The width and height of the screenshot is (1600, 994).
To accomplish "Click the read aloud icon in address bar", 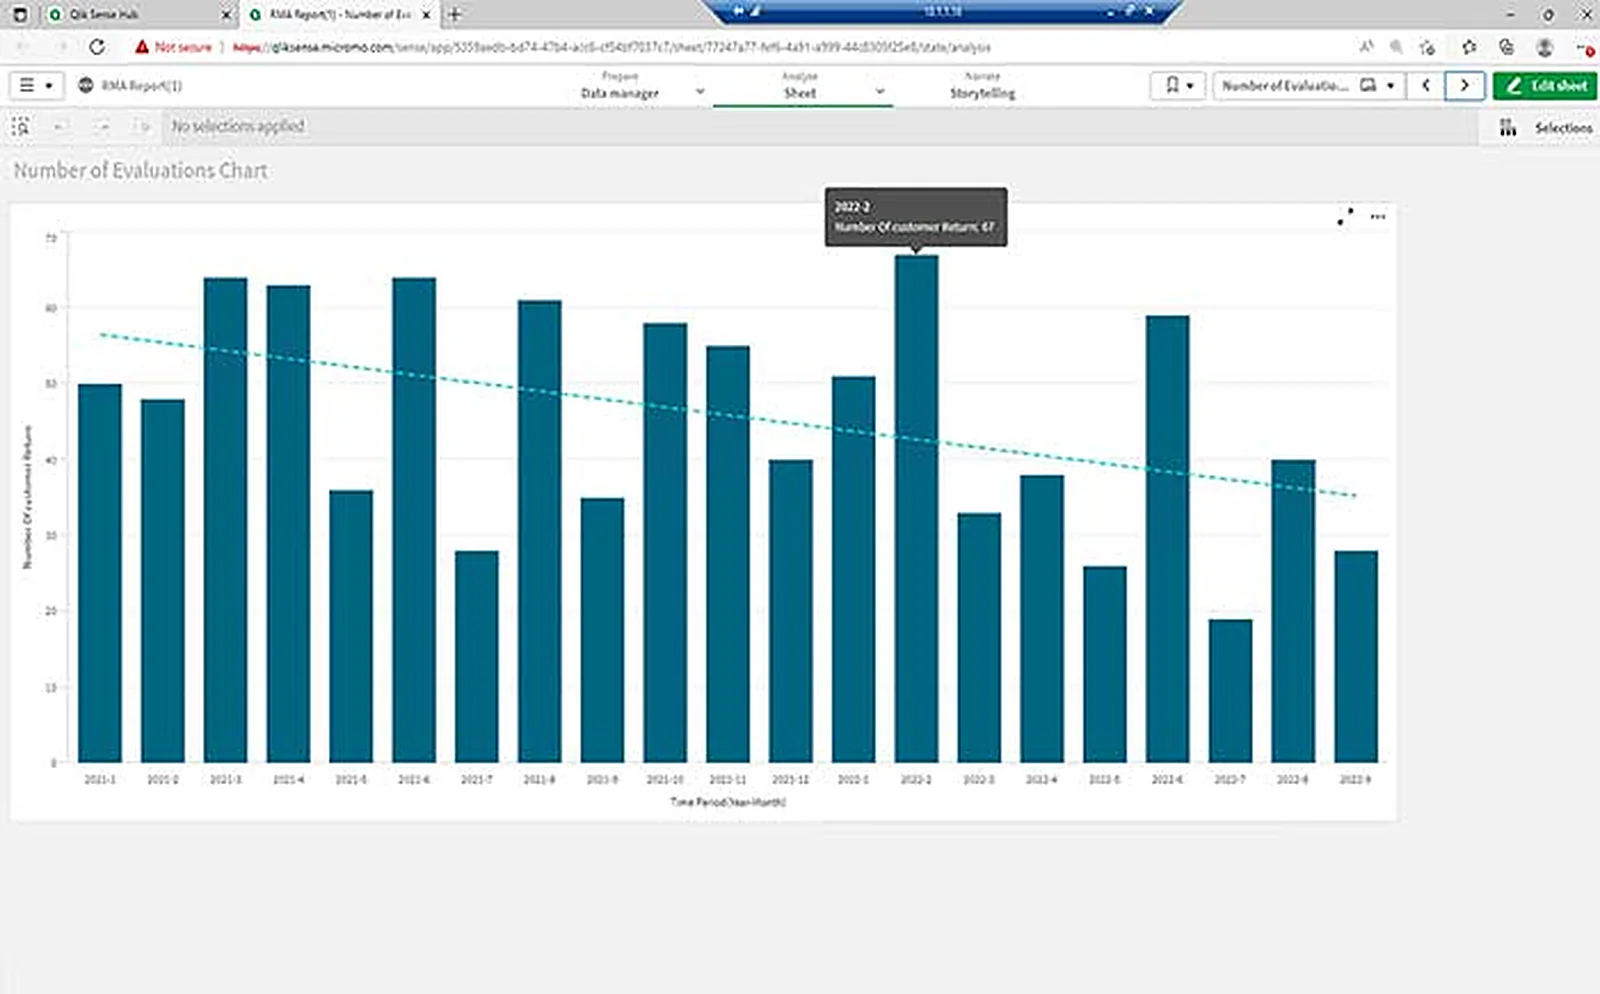I will [x=1366, y=47].
